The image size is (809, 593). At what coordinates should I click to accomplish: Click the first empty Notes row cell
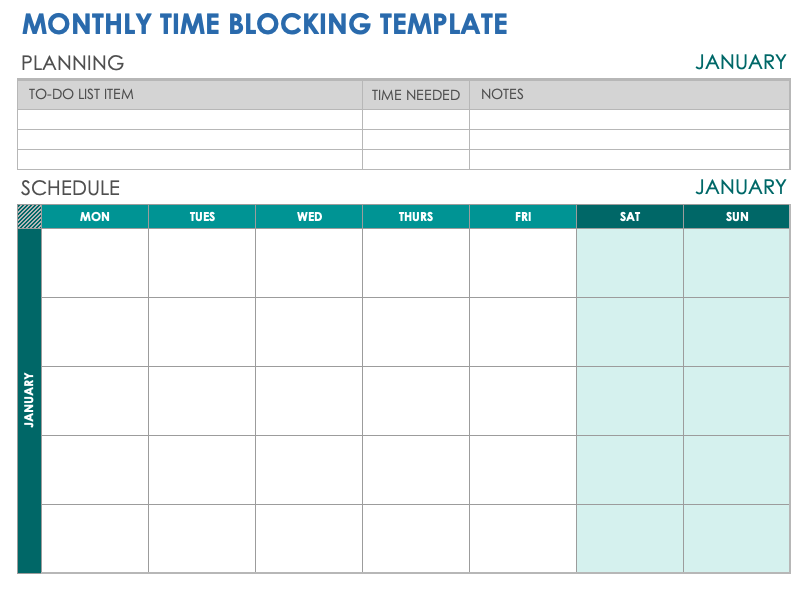[x=630, y=119]
